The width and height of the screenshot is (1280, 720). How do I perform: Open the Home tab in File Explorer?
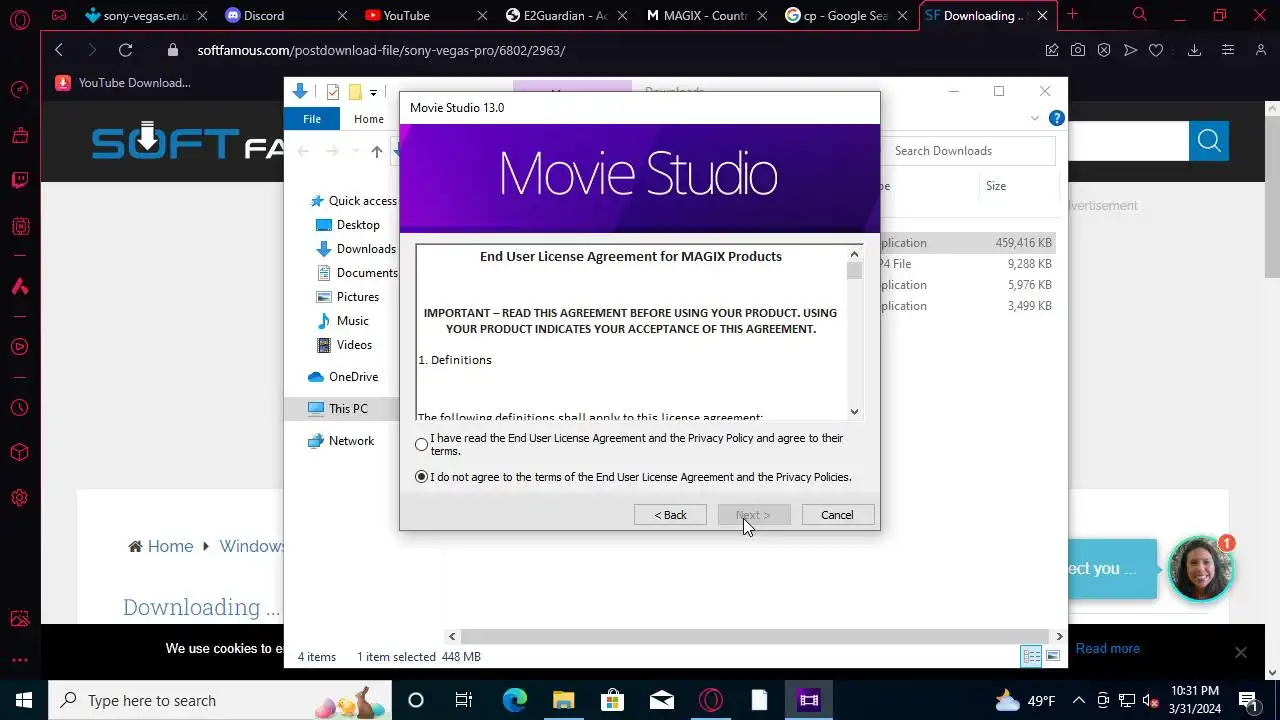pos(368,119)
